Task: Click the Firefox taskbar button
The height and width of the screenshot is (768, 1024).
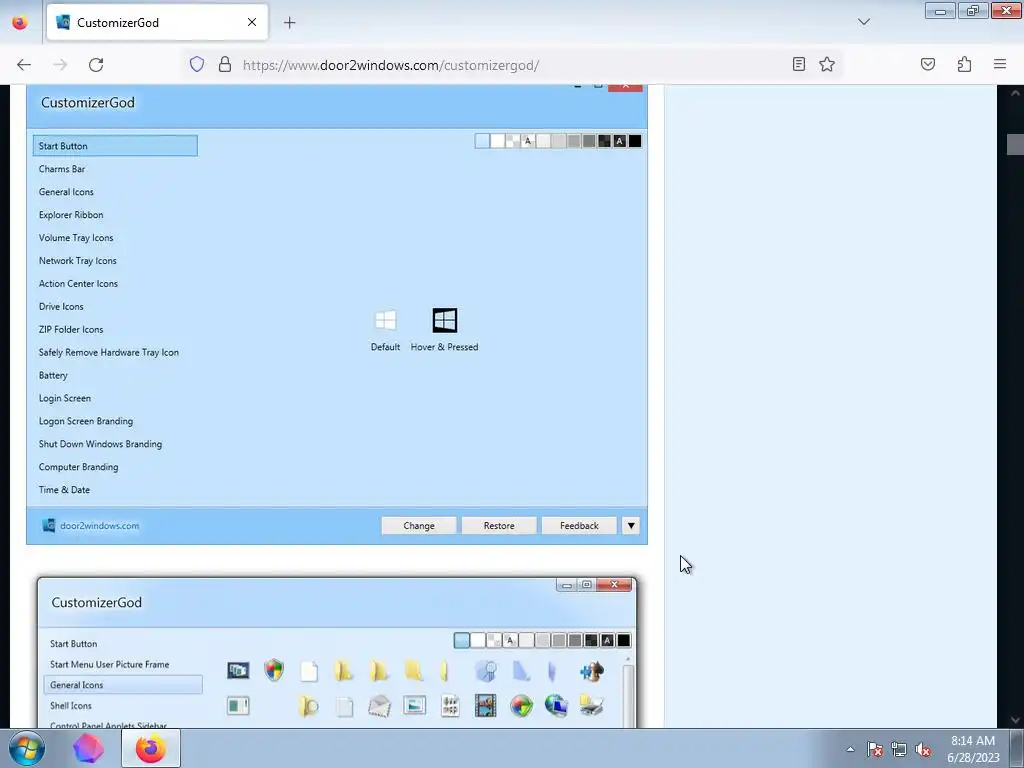Action: (150, 748)
